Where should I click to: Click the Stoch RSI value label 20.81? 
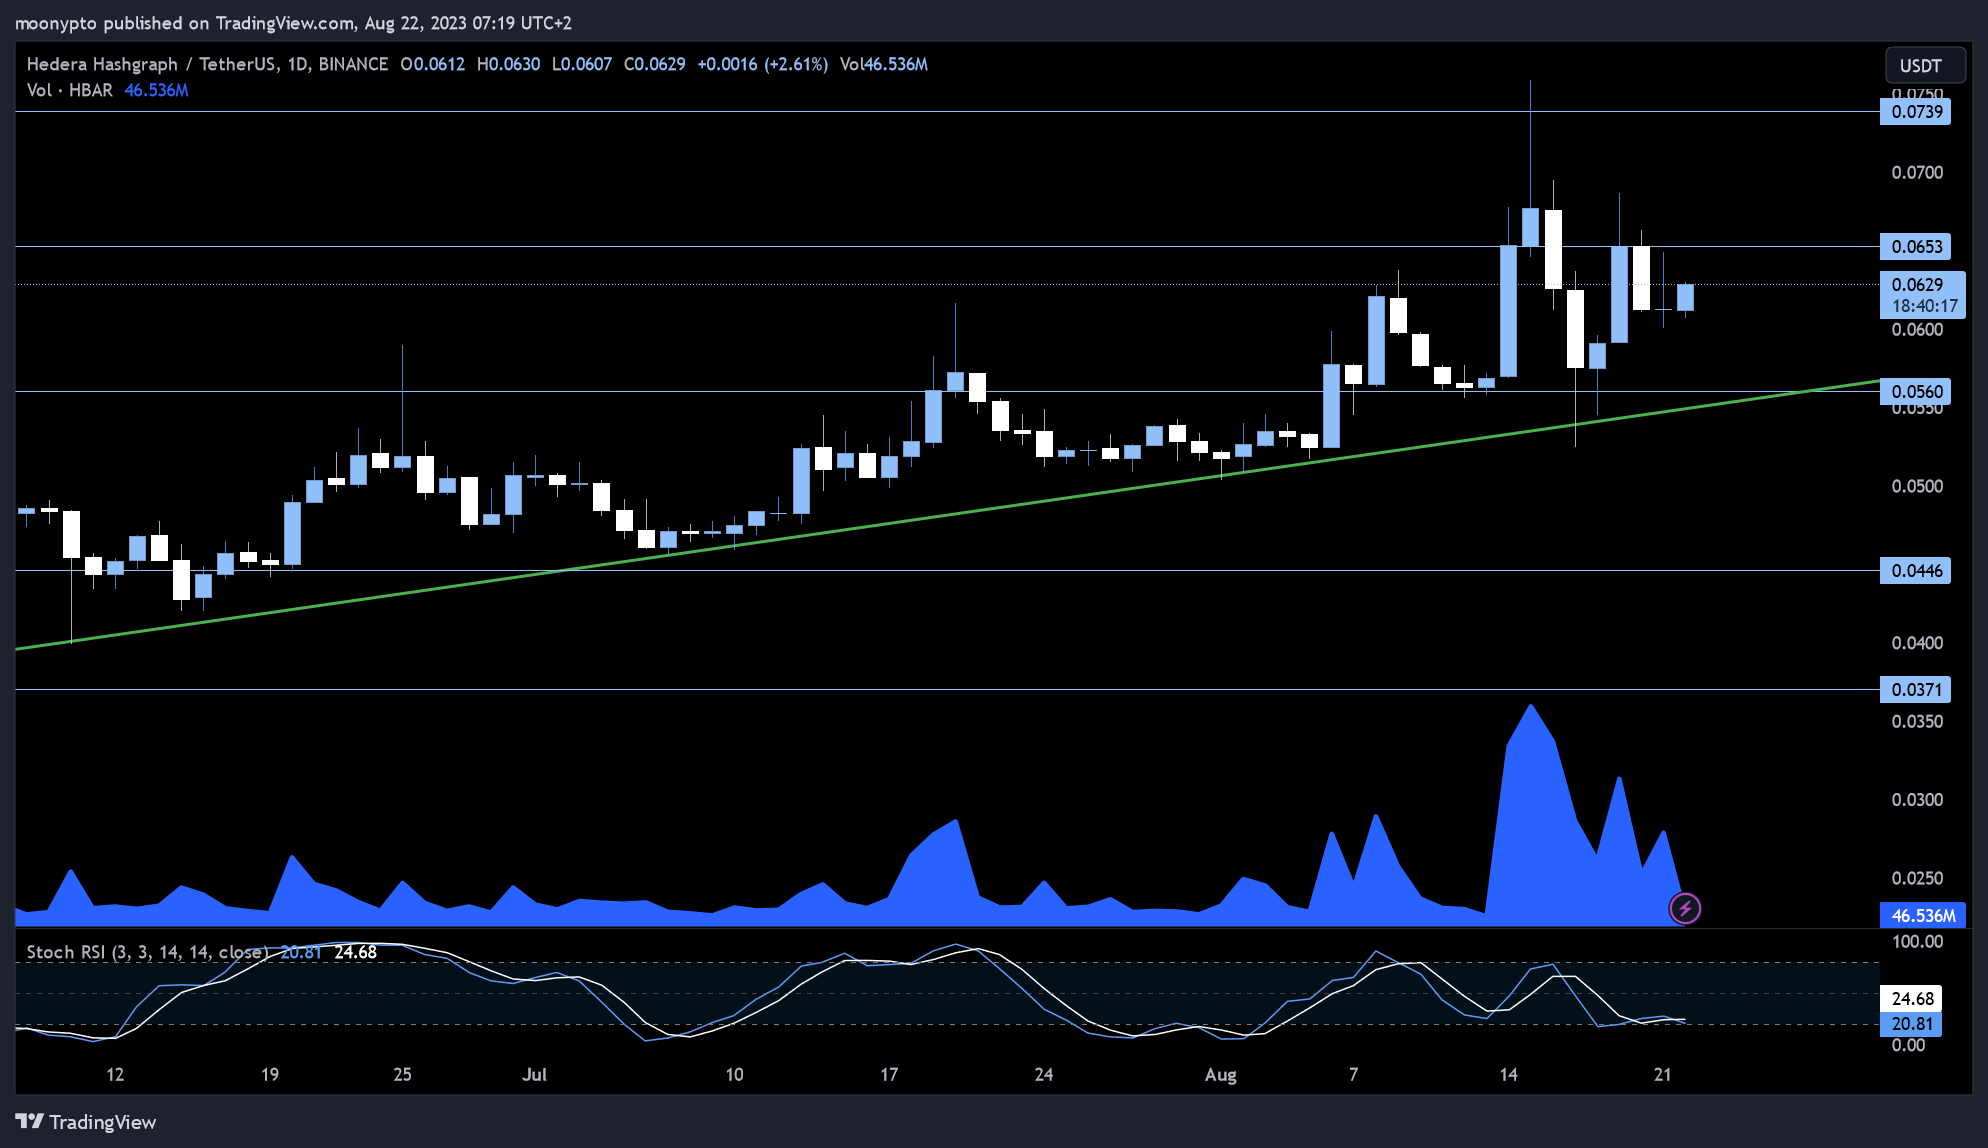[1912, 1024]
